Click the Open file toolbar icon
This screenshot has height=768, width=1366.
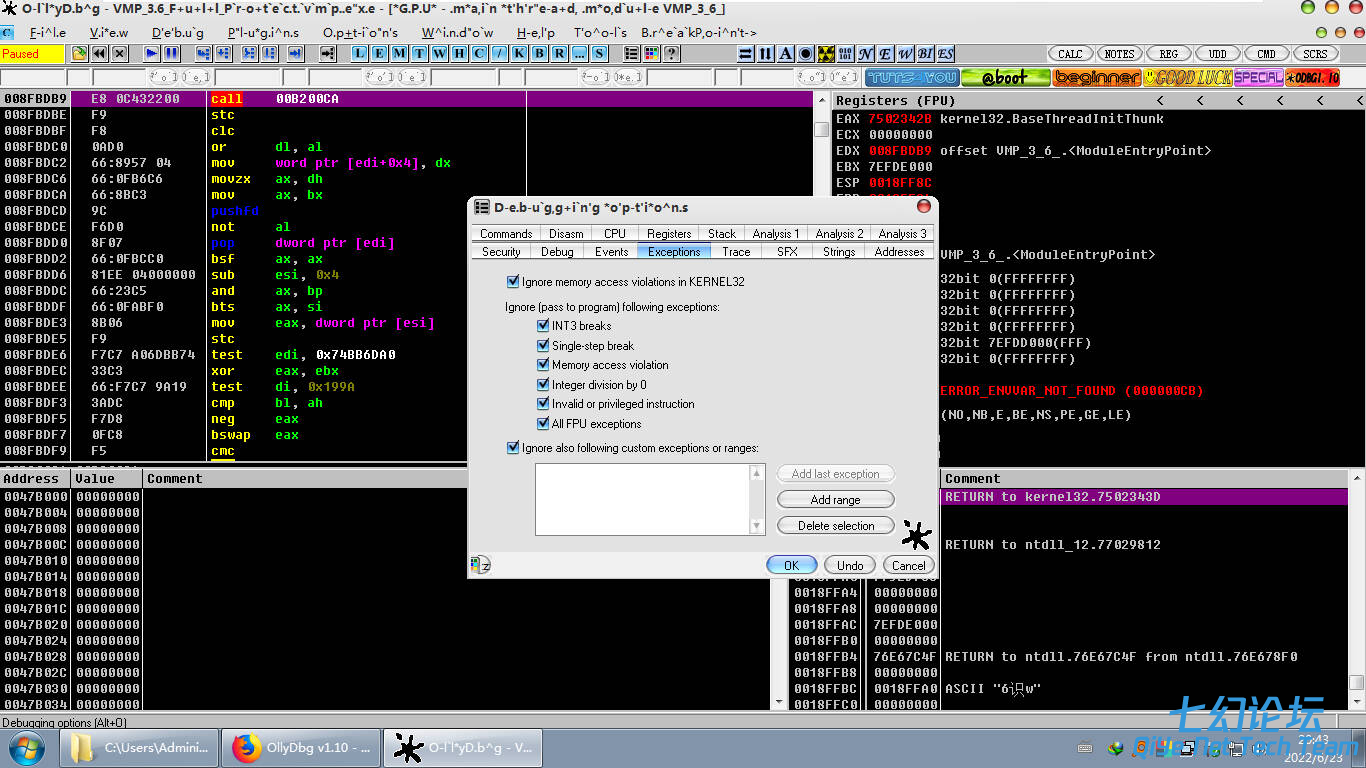click(x=80, y=54)
